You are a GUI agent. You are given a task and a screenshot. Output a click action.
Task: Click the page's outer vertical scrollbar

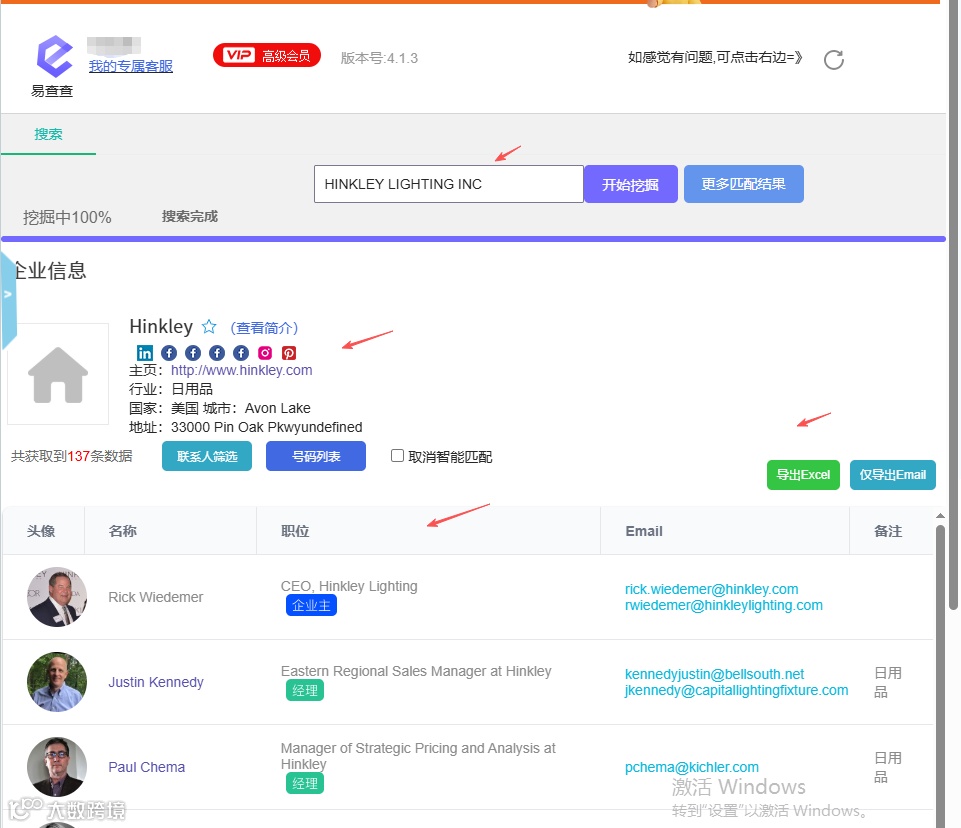[953, 306]
